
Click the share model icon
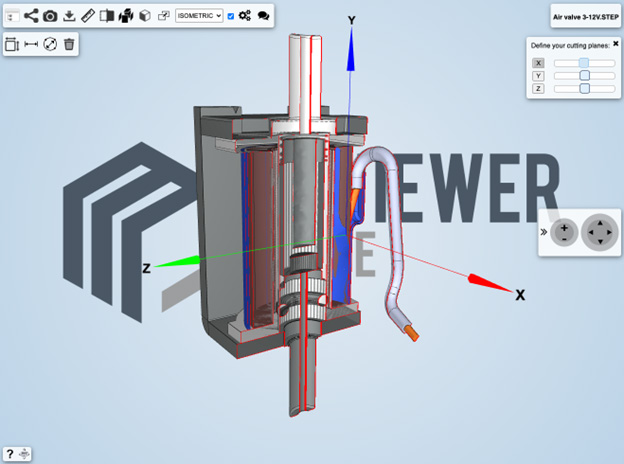tap(31, 16)
